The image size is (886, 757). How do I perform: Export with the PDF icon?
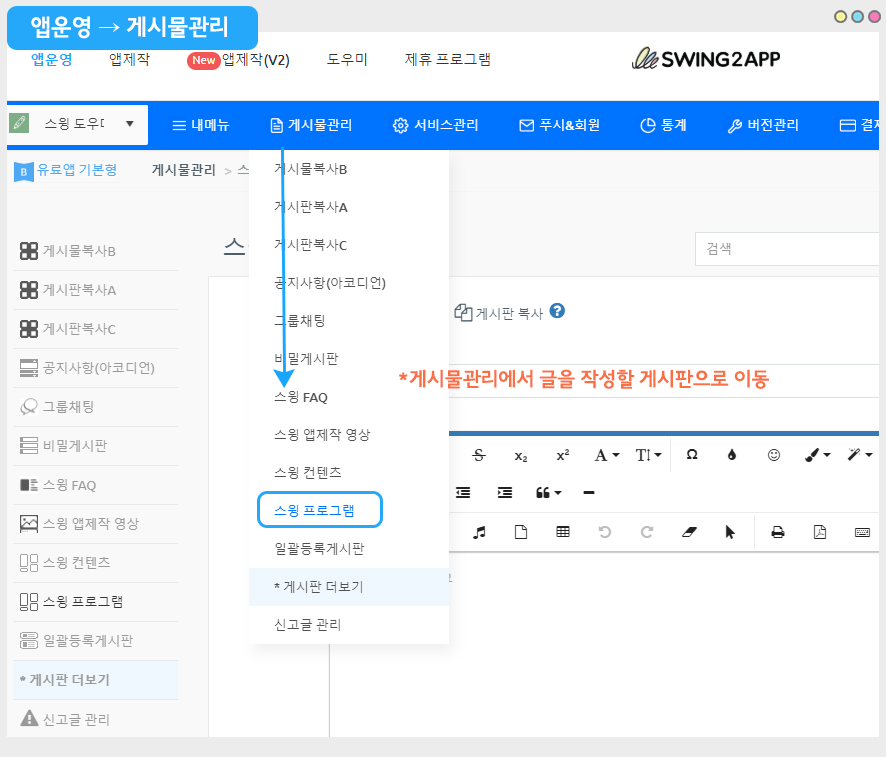820,532
